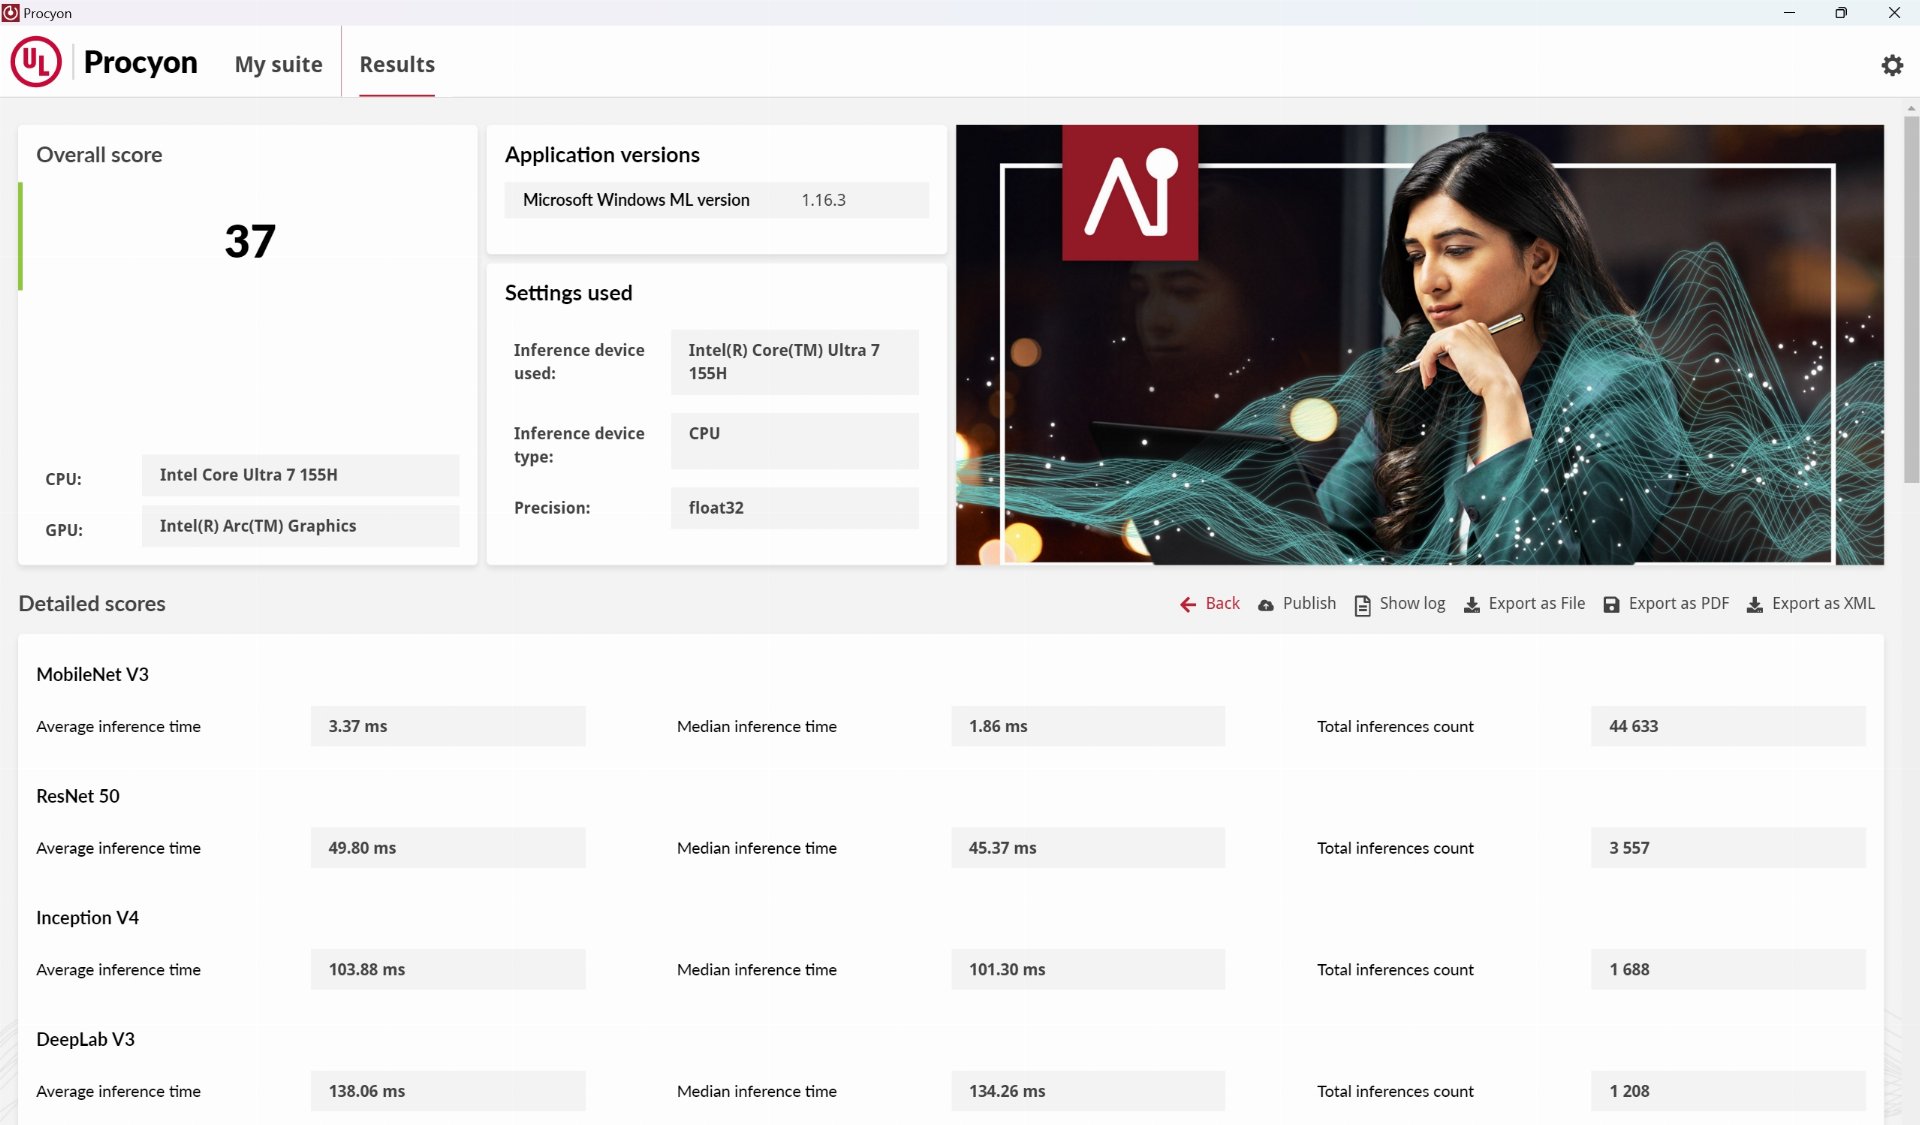Click the Inception V4 heading
1920x1125 pixels.
point(87,918)
